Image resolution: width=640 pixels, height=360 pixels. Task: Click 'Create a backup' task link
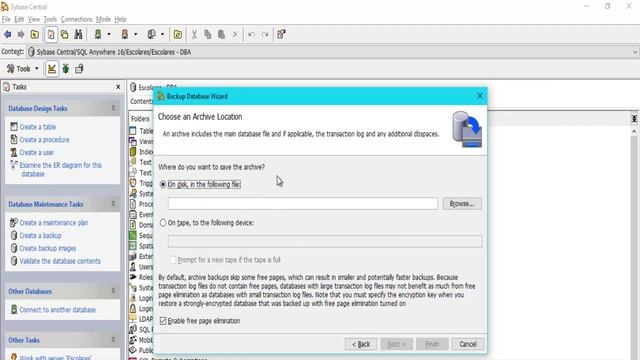[40, 236]
